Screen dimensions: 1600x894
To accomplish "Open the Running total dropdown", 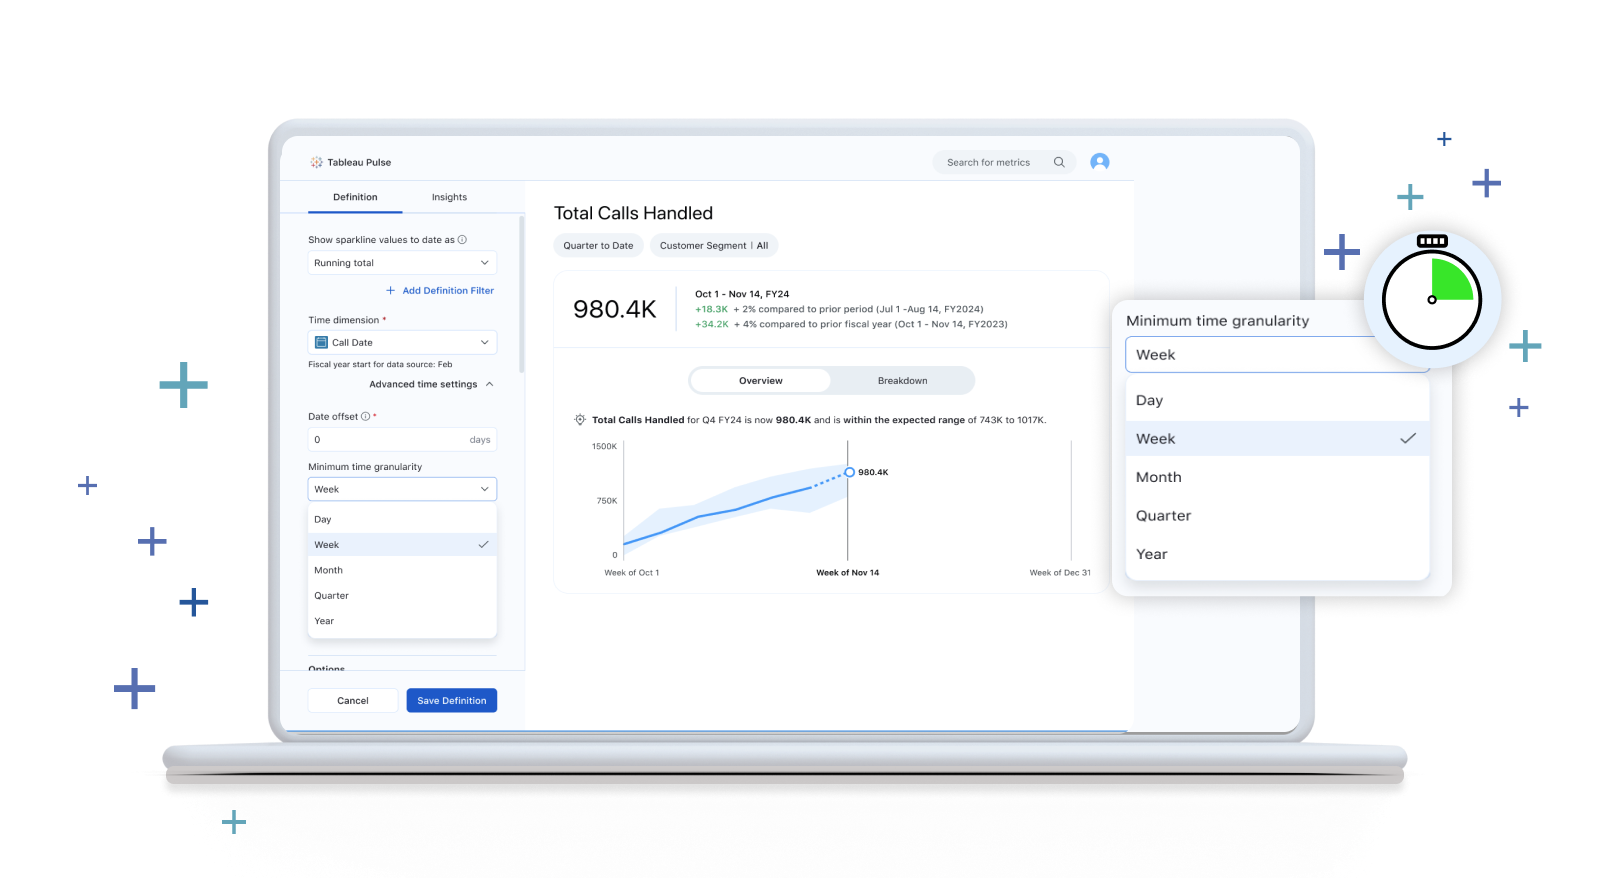I will pyautogui.click(x=402, y=263).
